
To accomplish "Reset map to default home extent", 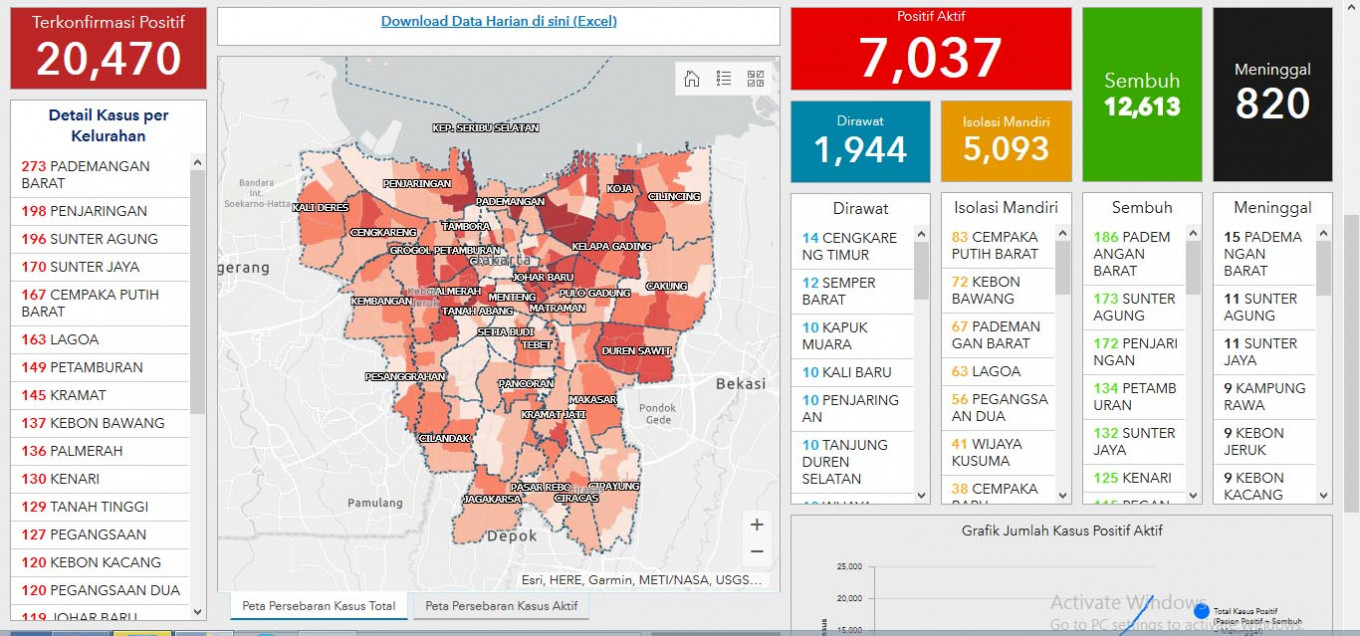I will coord(692,79).
